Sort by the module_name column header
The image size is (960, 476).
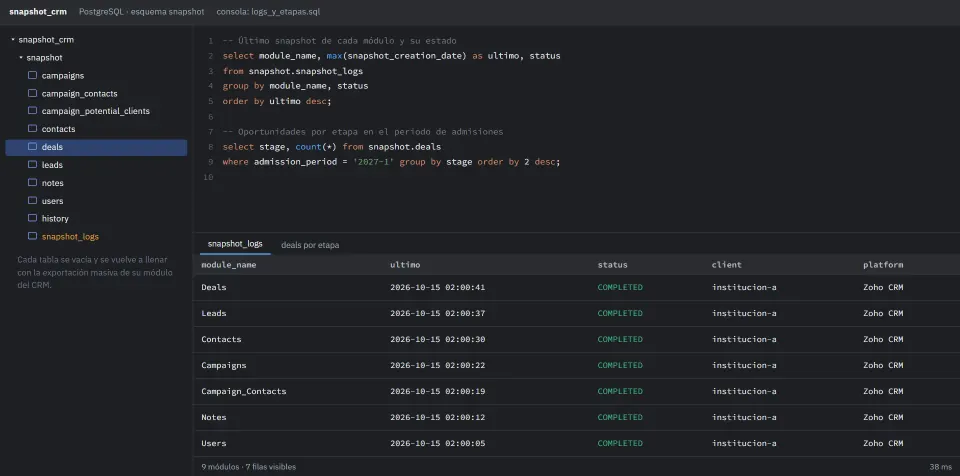click(x=229, y=265)
